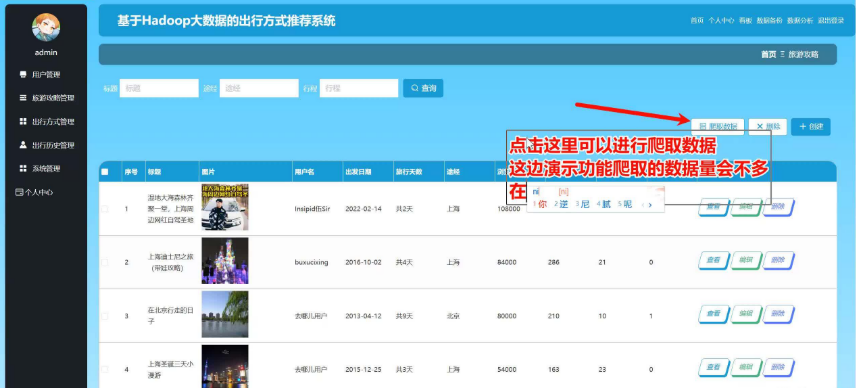Click 编辑 for the 2013-04-12 row

746,314
